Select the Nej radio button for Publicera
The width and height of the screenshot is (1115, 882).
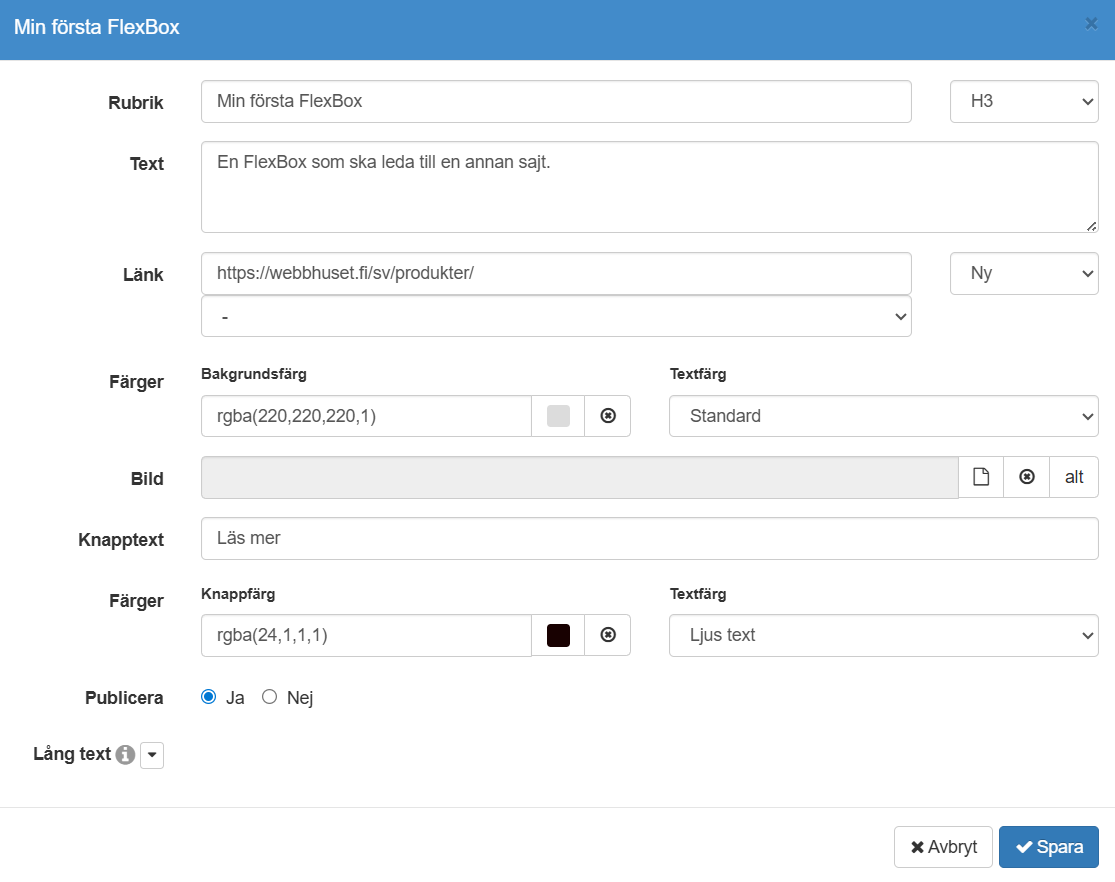point(269,697)
